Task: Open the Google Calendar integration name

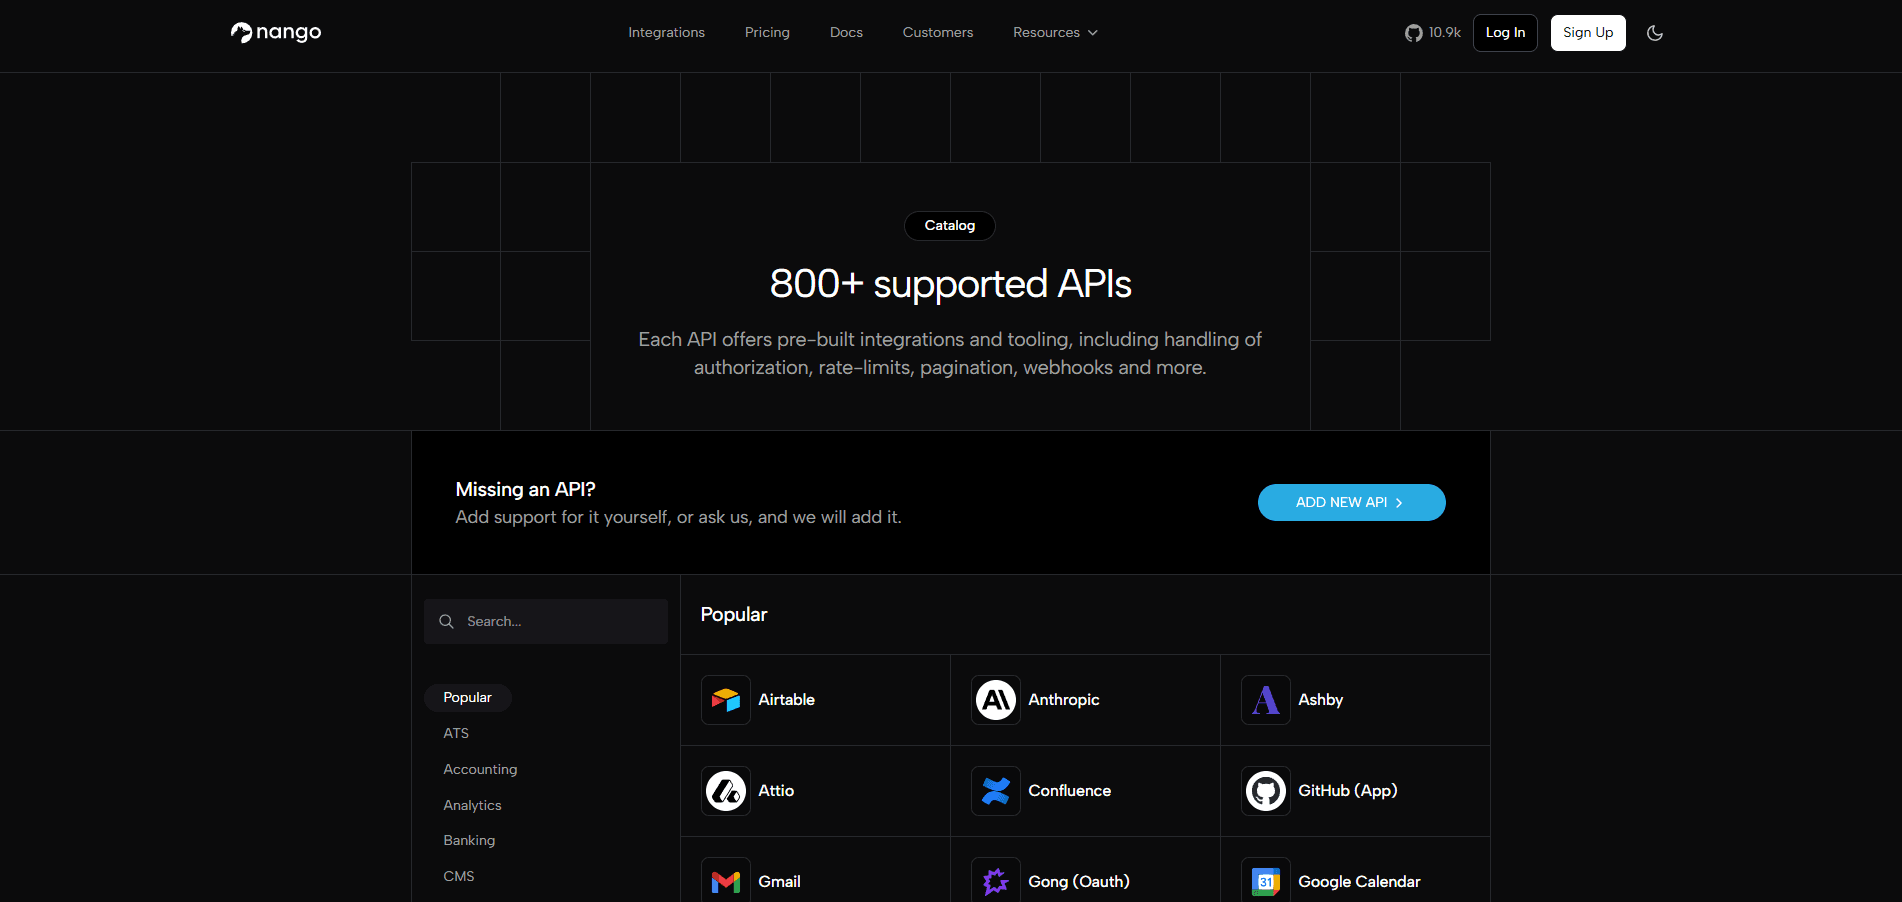Action: click(x=1359, y=882)
